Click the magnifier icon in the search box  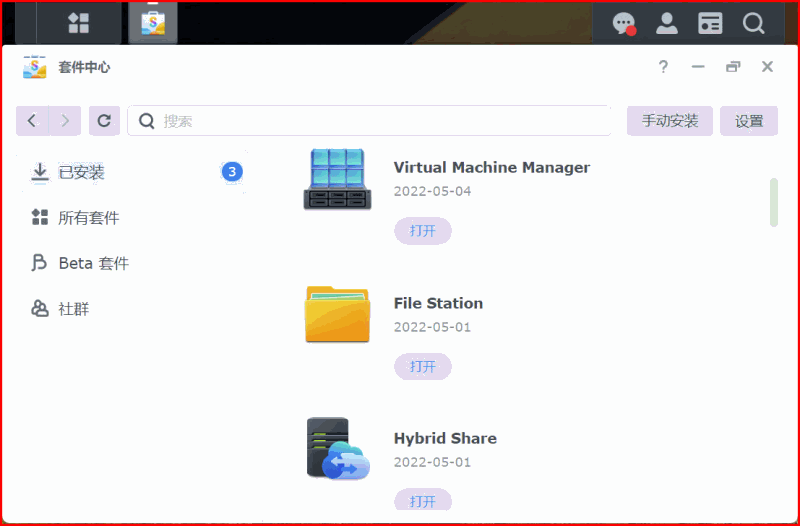(x=146, y=121)
